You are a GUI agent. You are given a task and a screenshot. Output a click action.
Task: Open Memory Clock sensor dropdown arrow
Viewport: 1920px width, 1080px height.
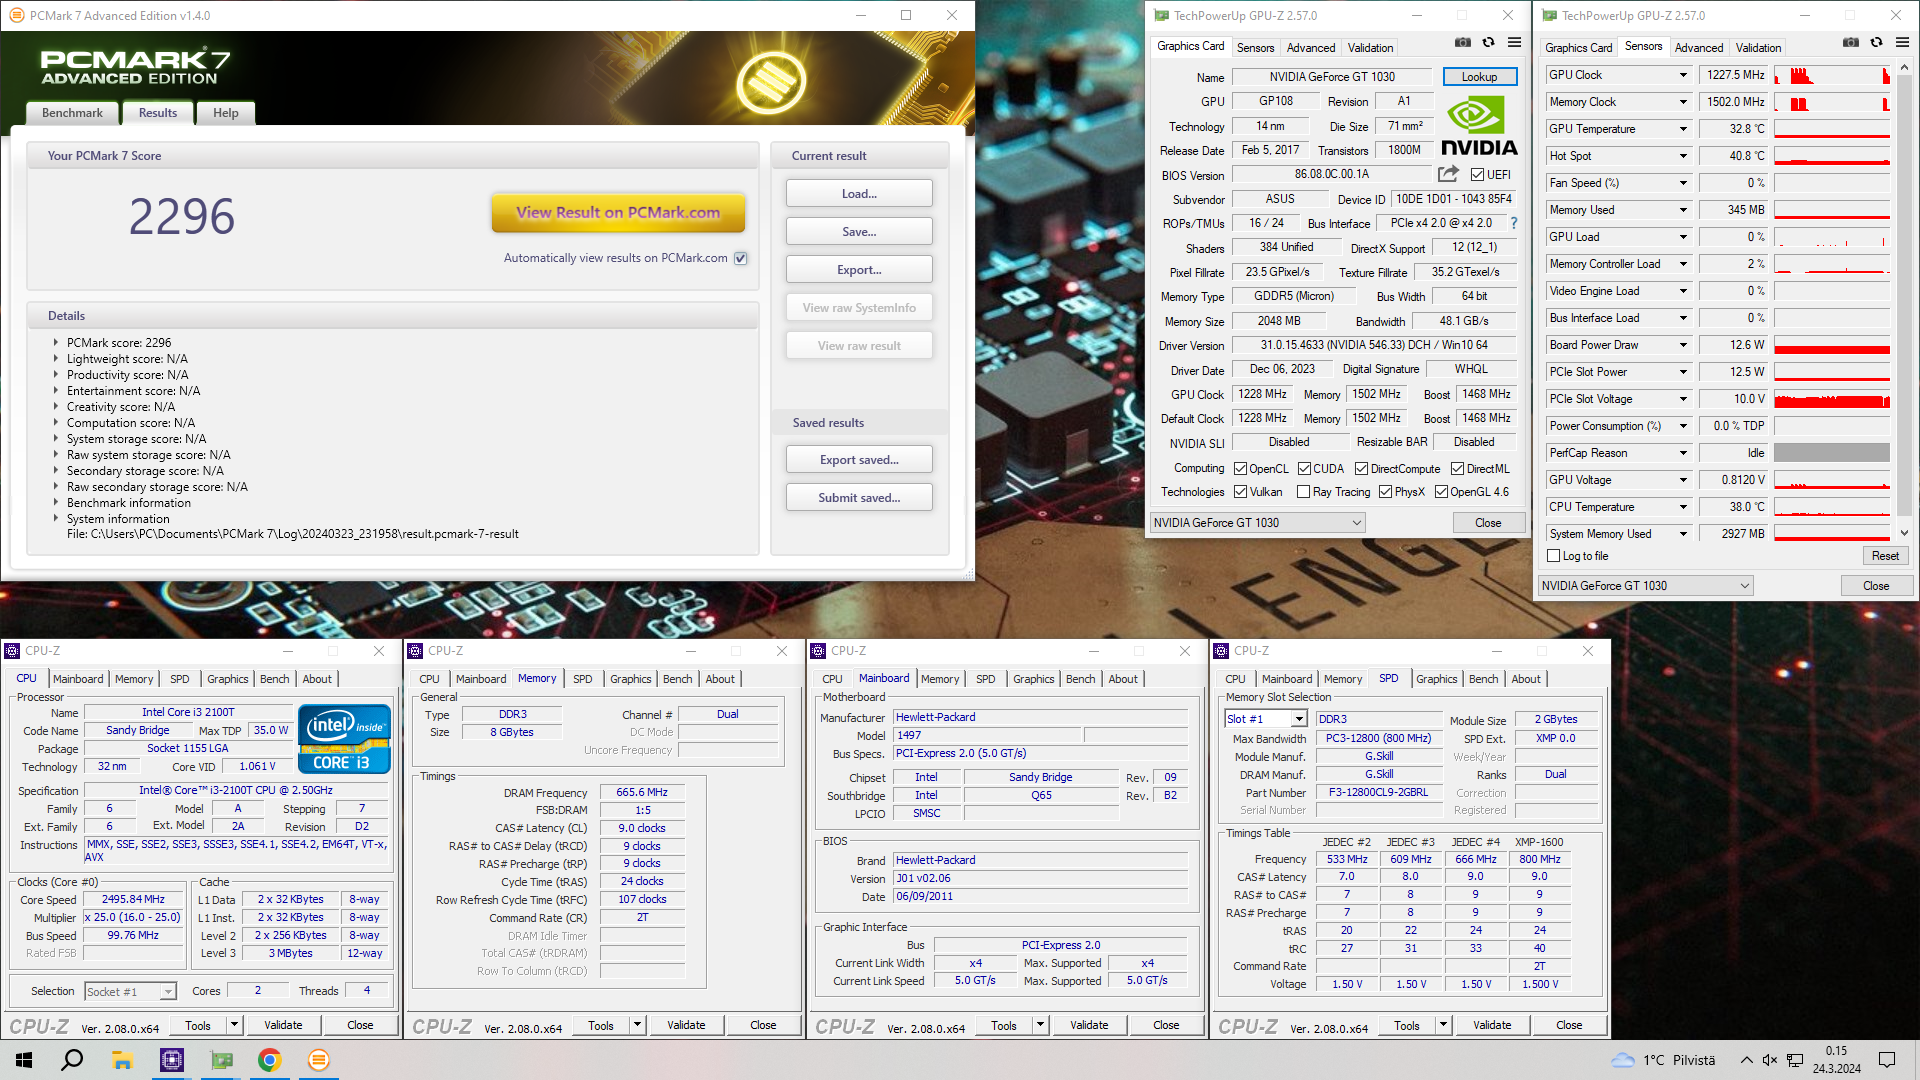click(x=1683, y=102)
